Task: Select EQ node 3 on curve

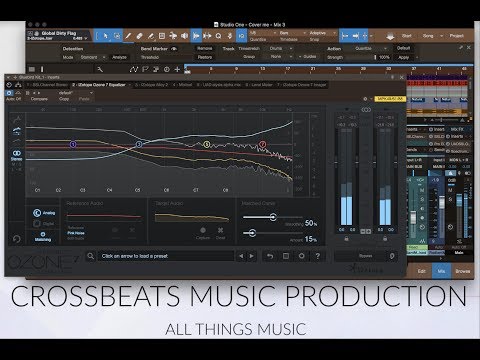Action: tap(139, 144)
